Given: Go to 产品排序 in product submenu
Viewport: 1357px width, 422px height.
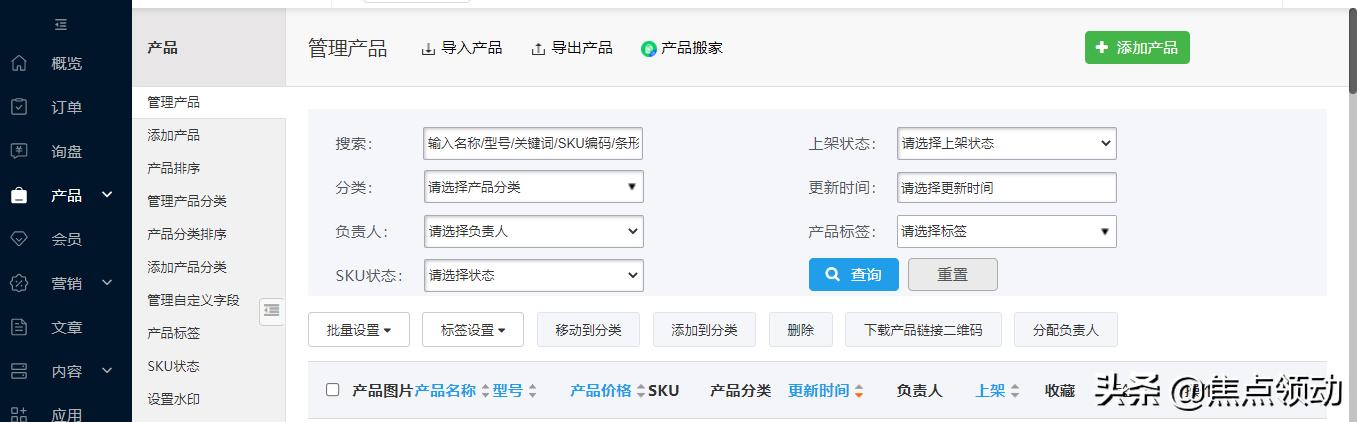Looking at the screenshot, I should pyautogui.click(x=174, y=168).
